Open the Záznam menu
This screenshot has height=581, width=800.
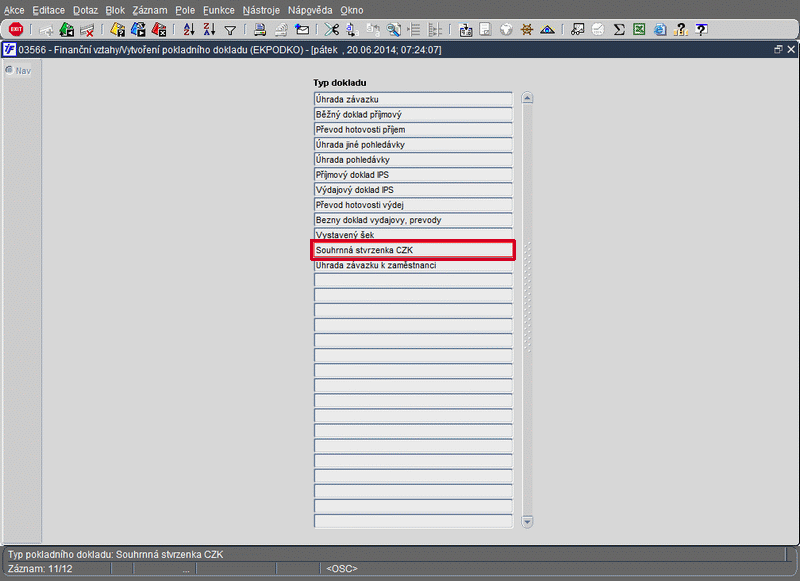tap(149, 10)
